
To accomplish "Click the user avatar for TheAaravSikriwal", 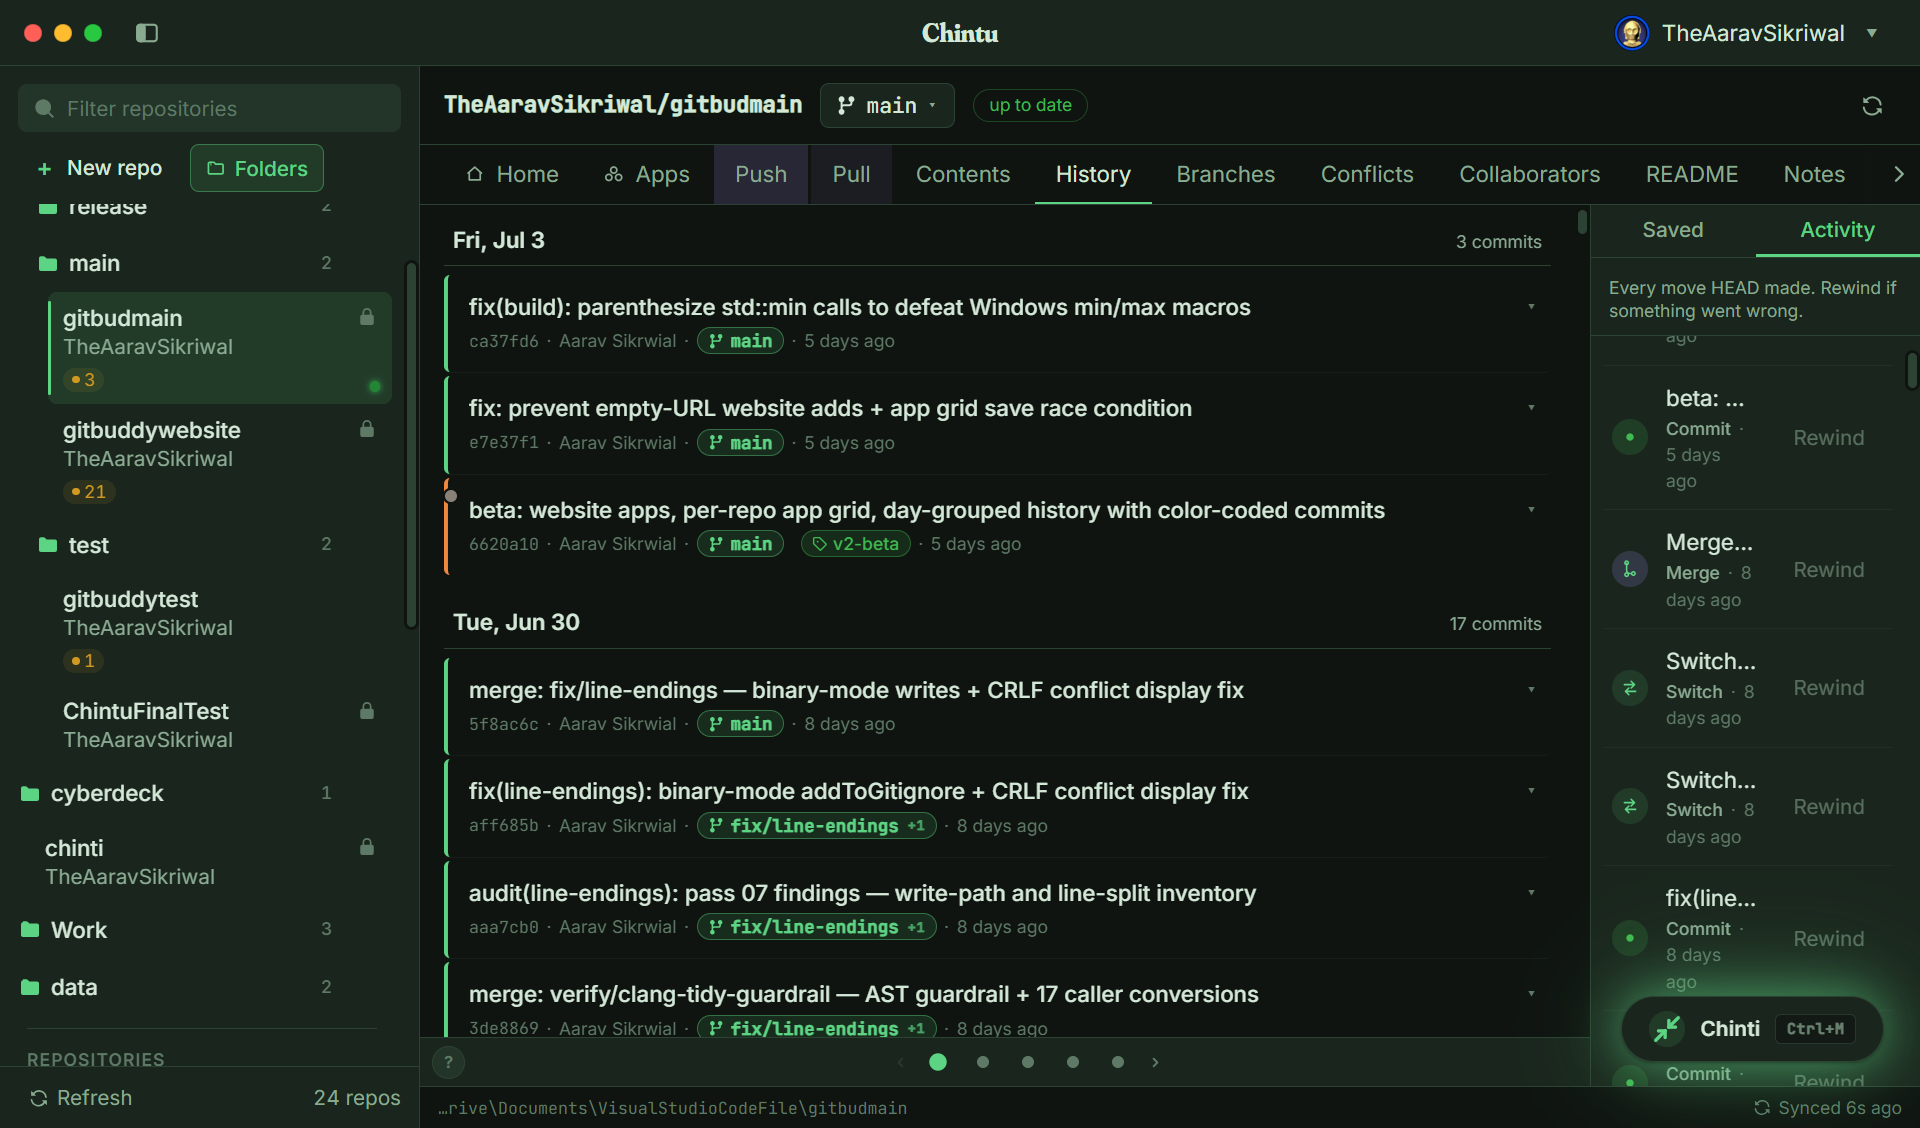I will pos(1632,33).
